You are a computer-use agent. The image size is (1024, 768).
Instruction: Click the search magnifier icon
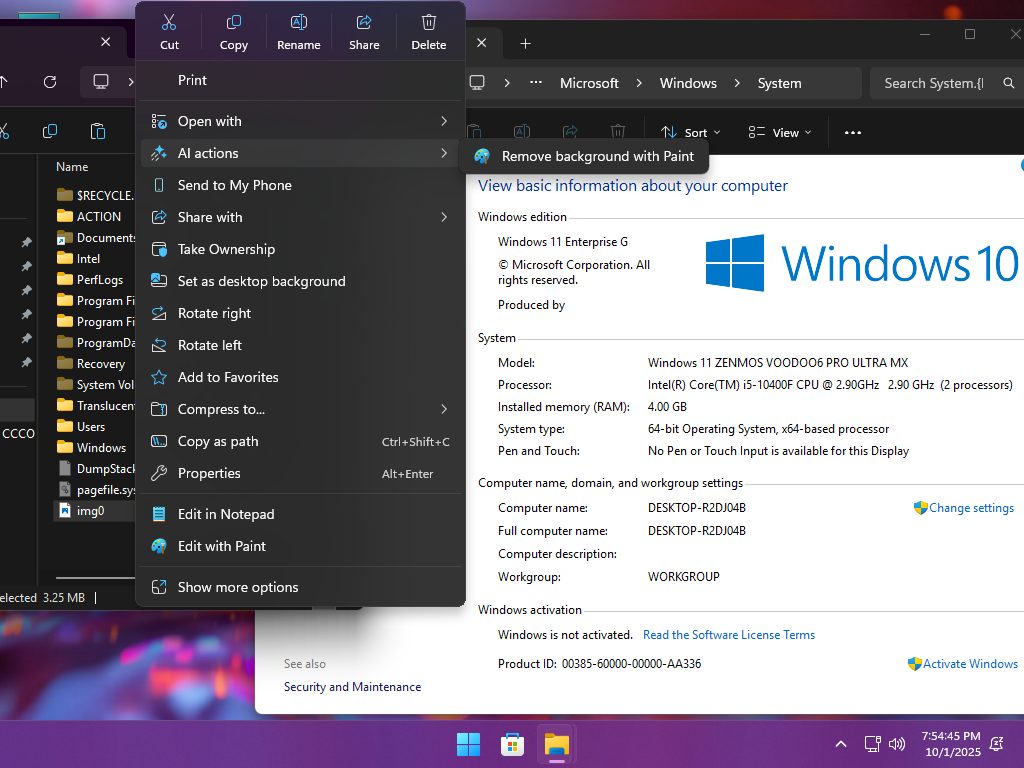pyautogui.click(x=1009, y=84)
